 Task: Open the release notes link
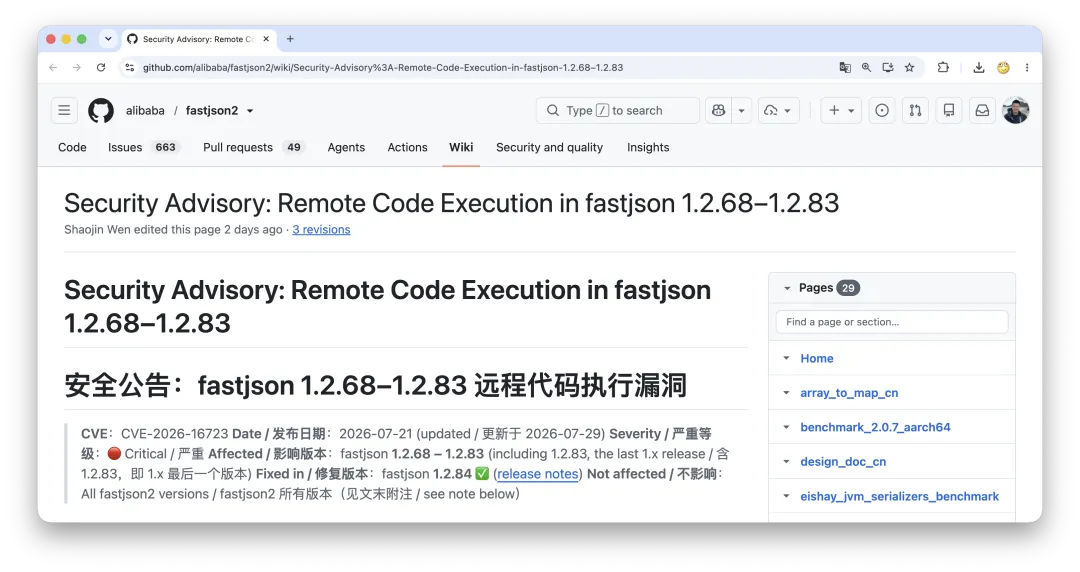tap(537, 474)
